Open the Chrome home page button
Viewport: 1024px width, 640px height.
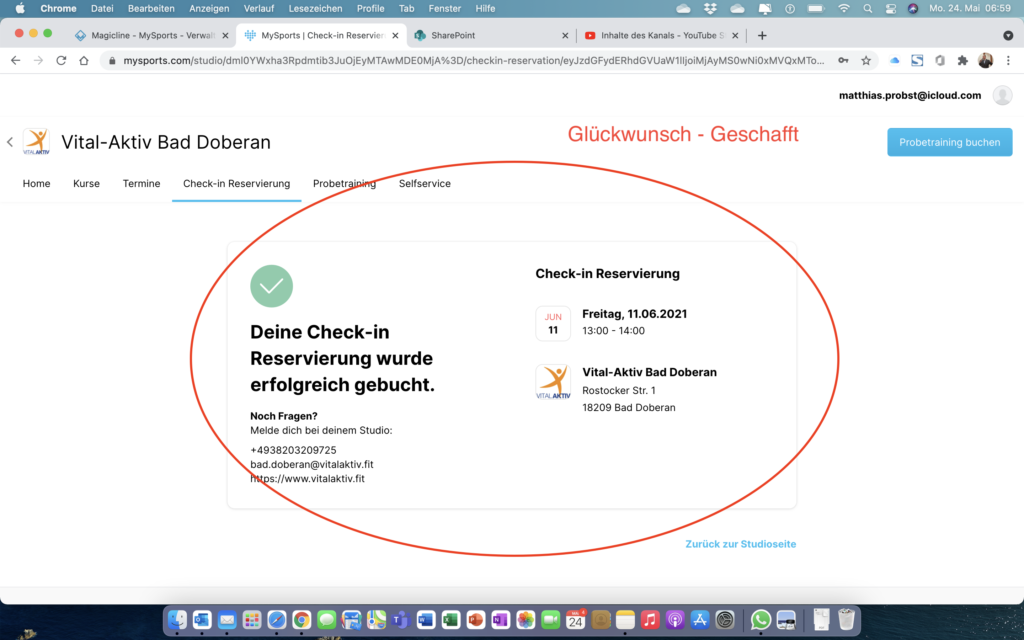84,61
